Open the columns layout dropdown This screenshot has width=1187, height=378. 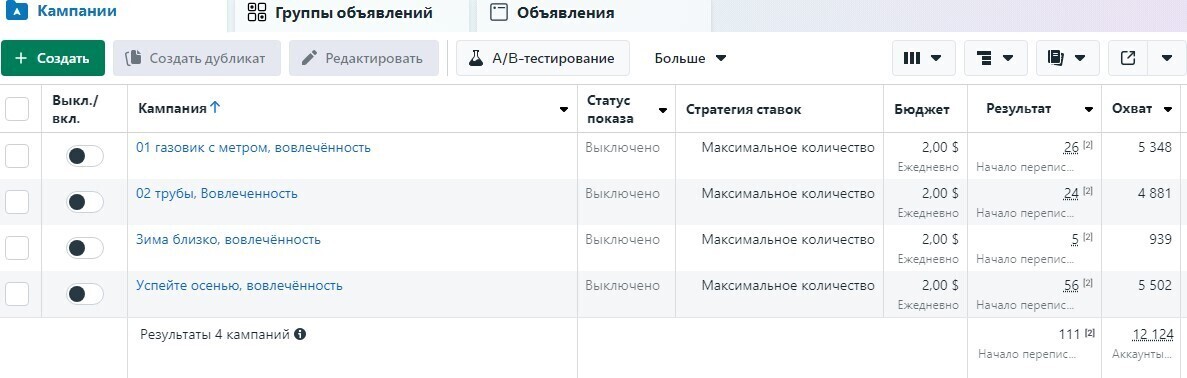point(924,58)
